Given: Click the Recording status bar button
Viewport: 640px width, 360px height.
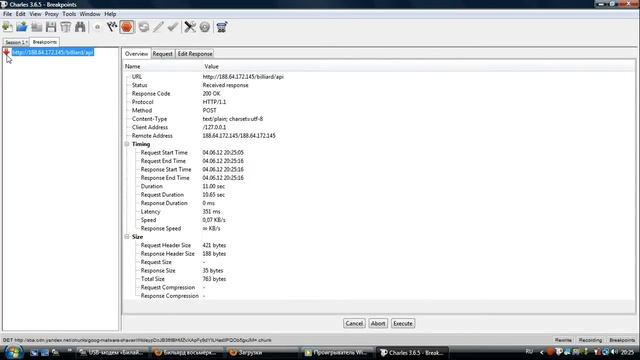Looking at the screenshot, I should tap(590, 340).
